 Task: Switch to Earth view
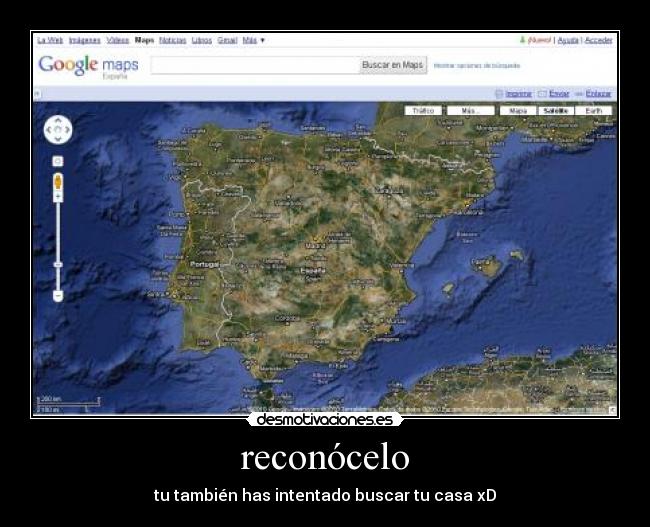[594, 111]
